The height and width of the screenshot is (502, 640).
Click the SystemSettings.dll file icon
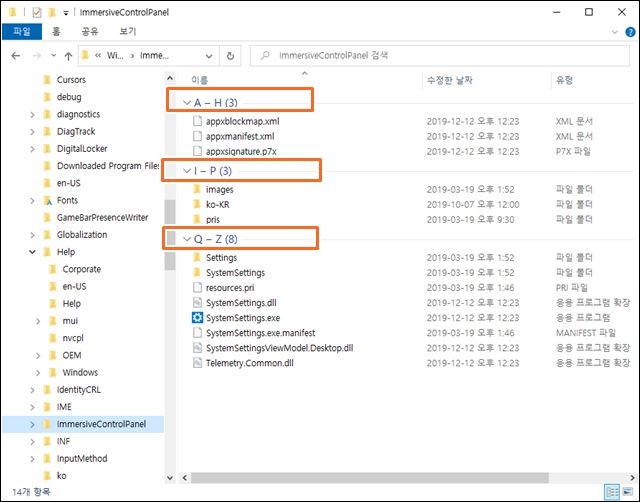[x=197, y=302]
